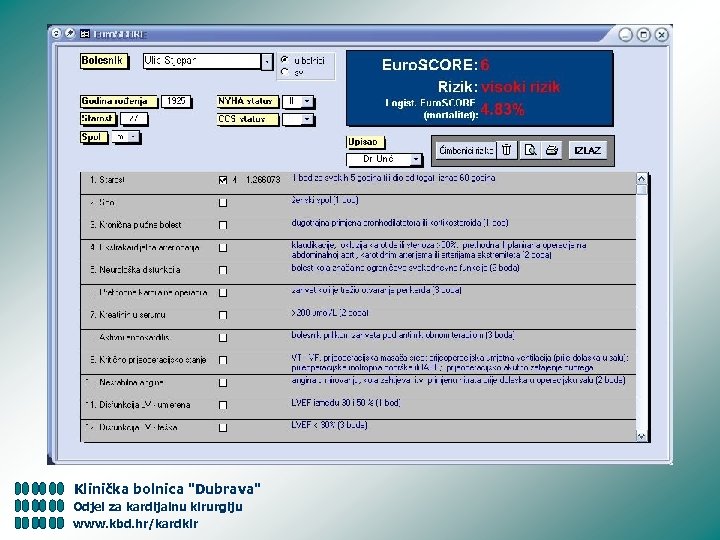720x540 pixels.
Task: Click the 'Godina rođenja' label
Action: coord(119,101)
